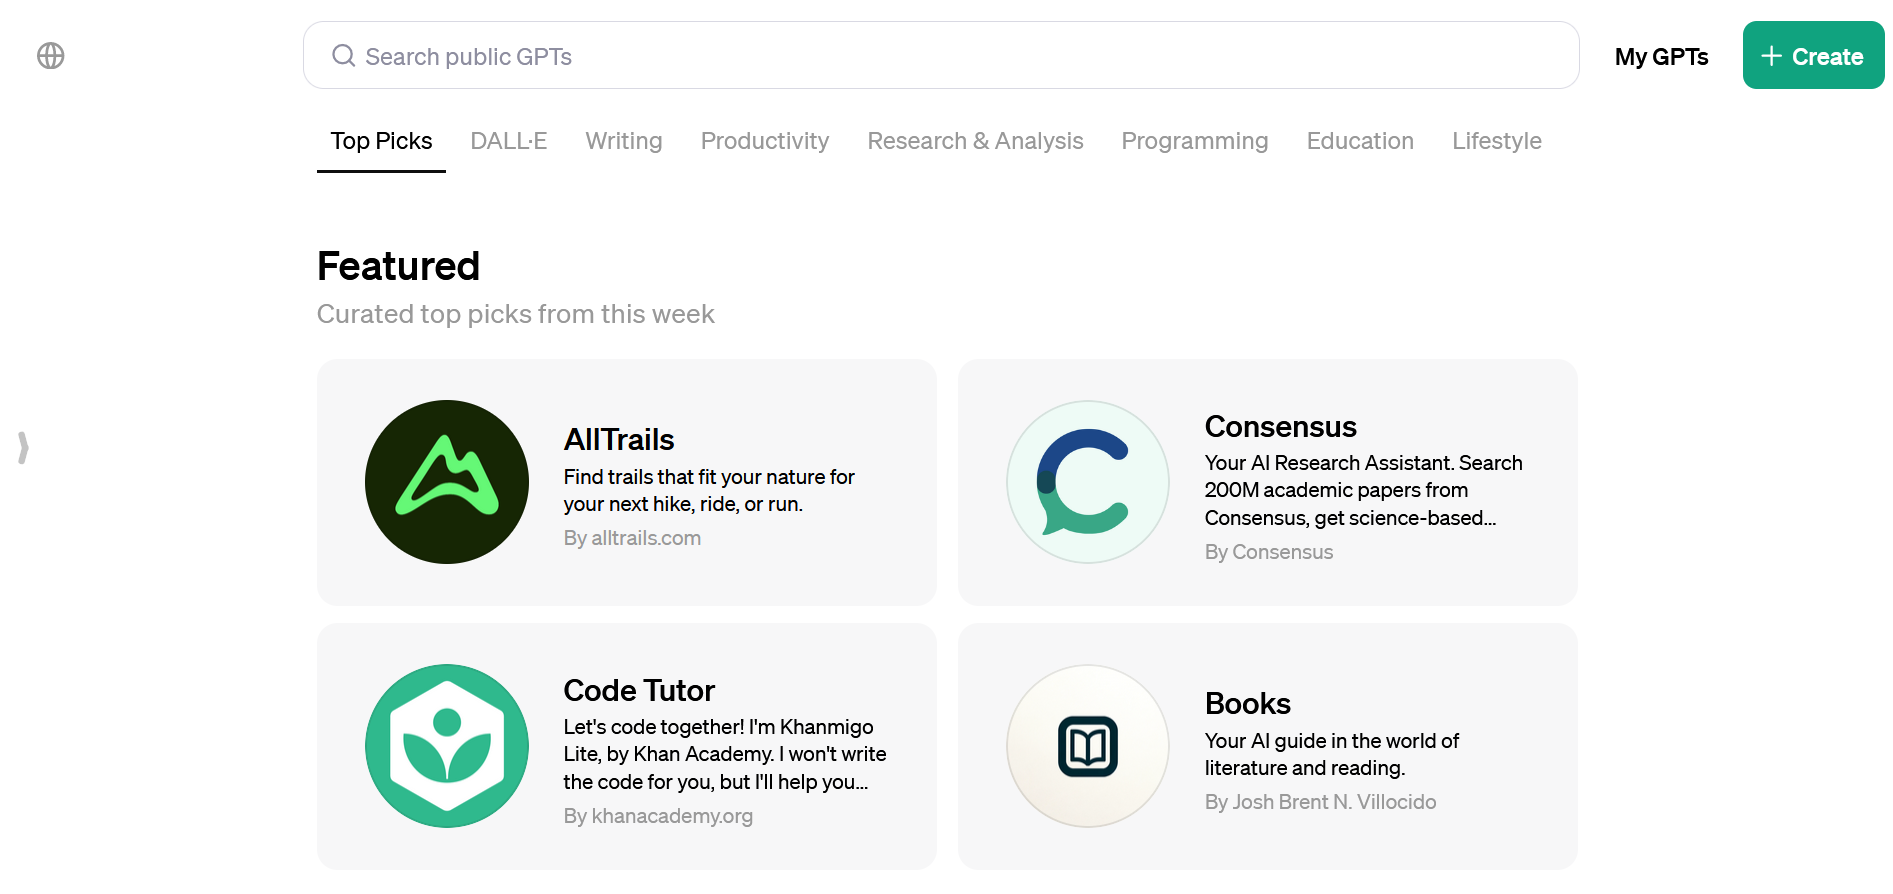
Task: Click the search magnifier icon
Action: (x=343, y=56)
